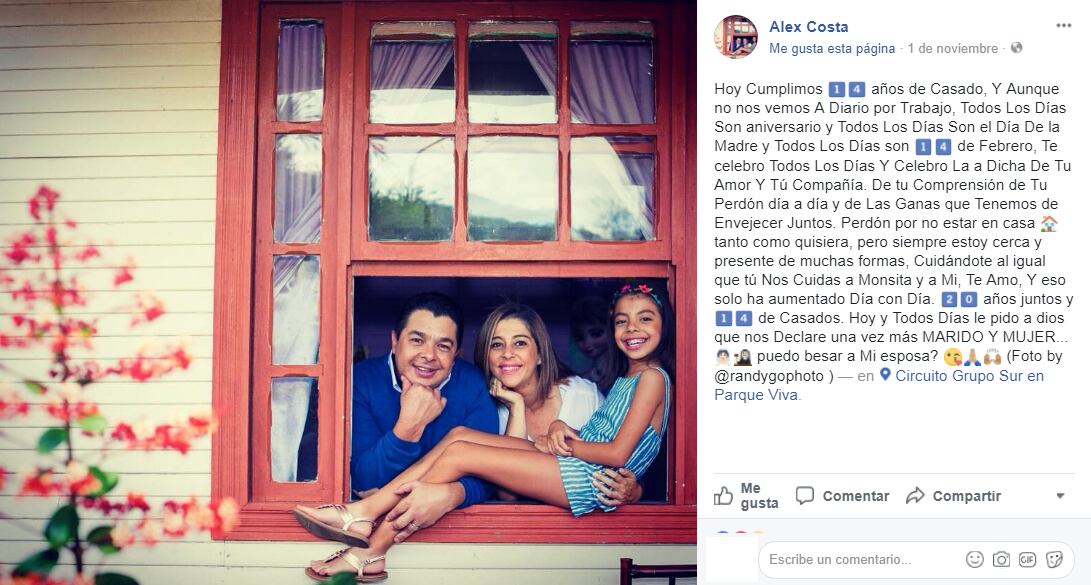Click the Alex Costa profile picture
This screenshot has width=1091, height=585.
point(736,37)
